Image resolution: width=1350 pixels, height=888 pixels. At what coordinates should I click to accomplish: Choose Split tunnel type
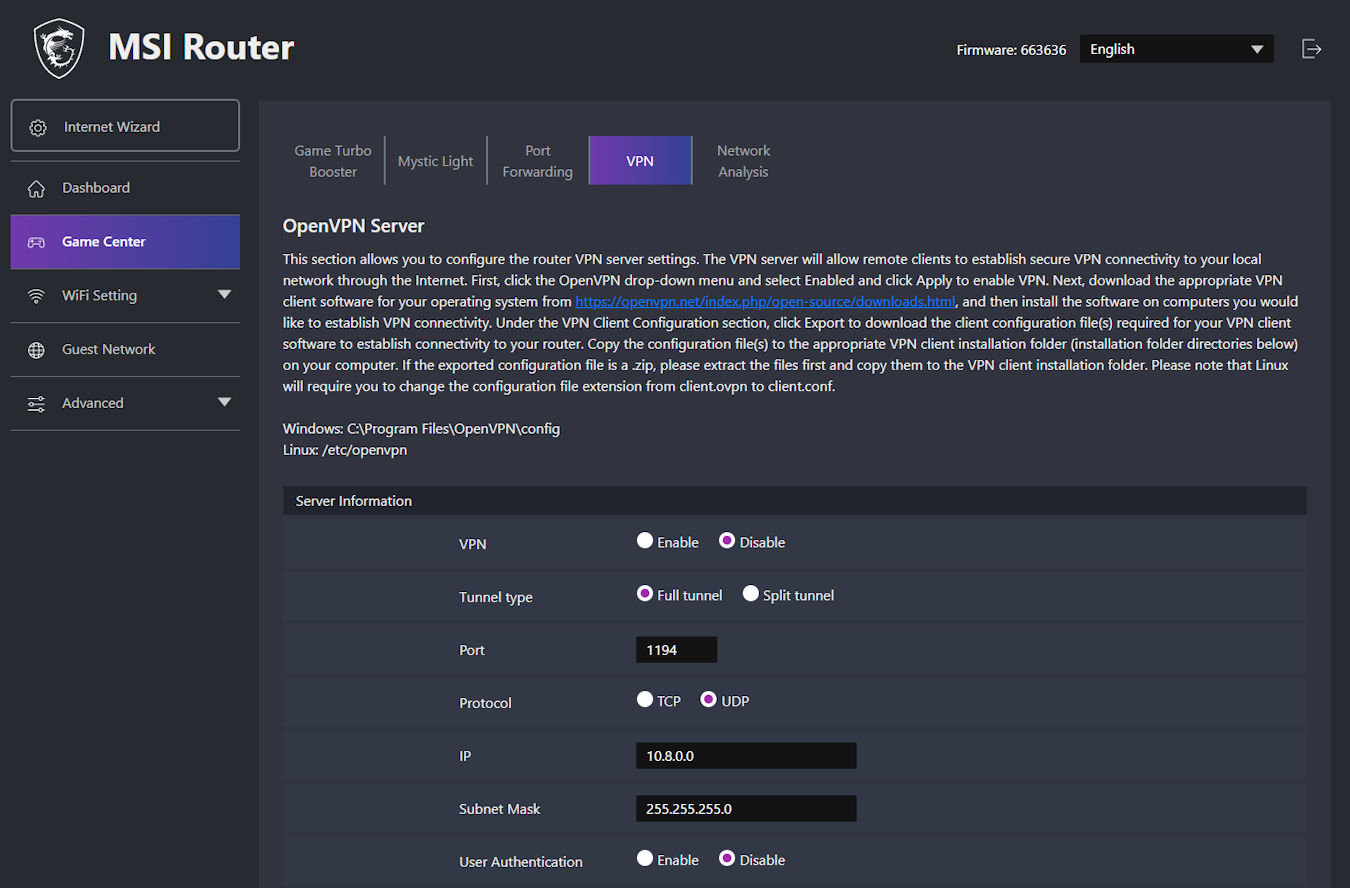coord(750,594)
